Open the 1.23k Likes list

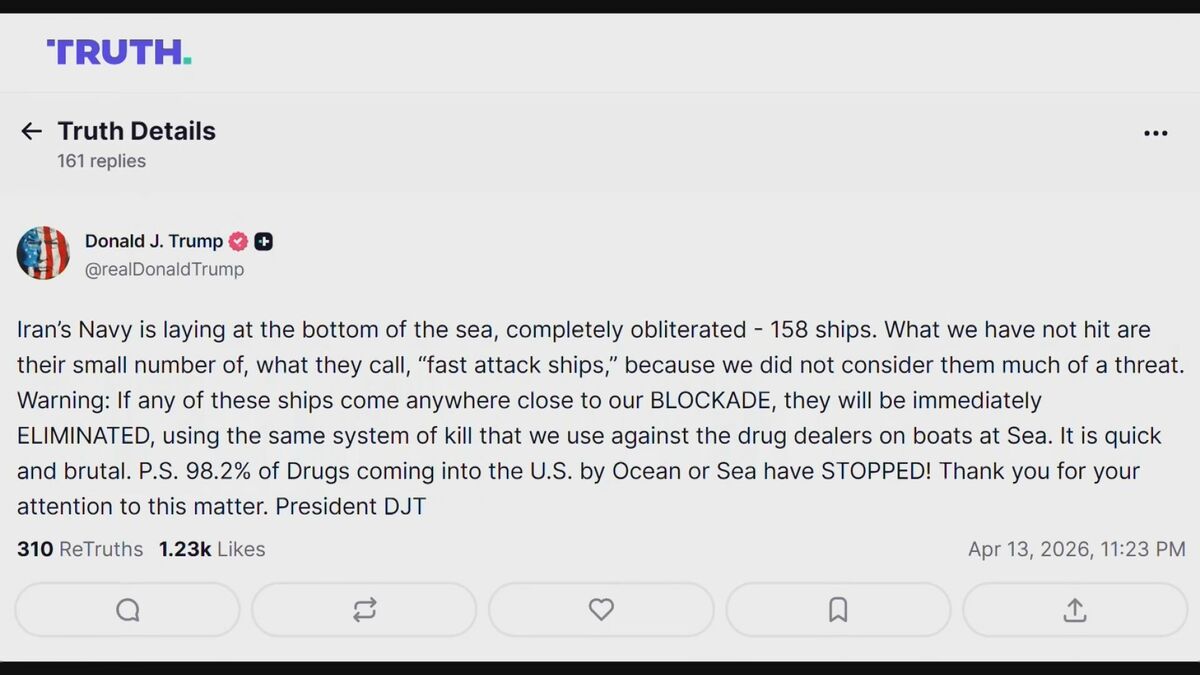point(212,549)
